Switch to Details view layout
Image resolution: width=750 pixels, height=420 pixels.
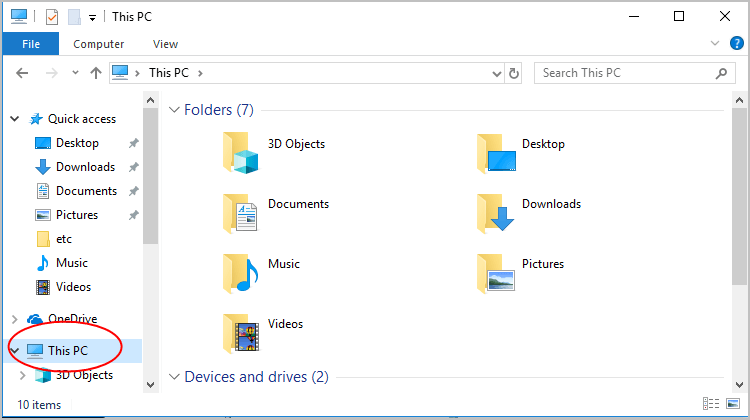coord(711,404)
